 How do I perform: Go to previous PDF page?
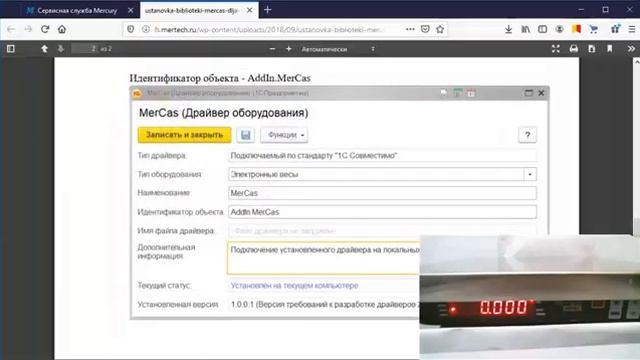point(44,49)
